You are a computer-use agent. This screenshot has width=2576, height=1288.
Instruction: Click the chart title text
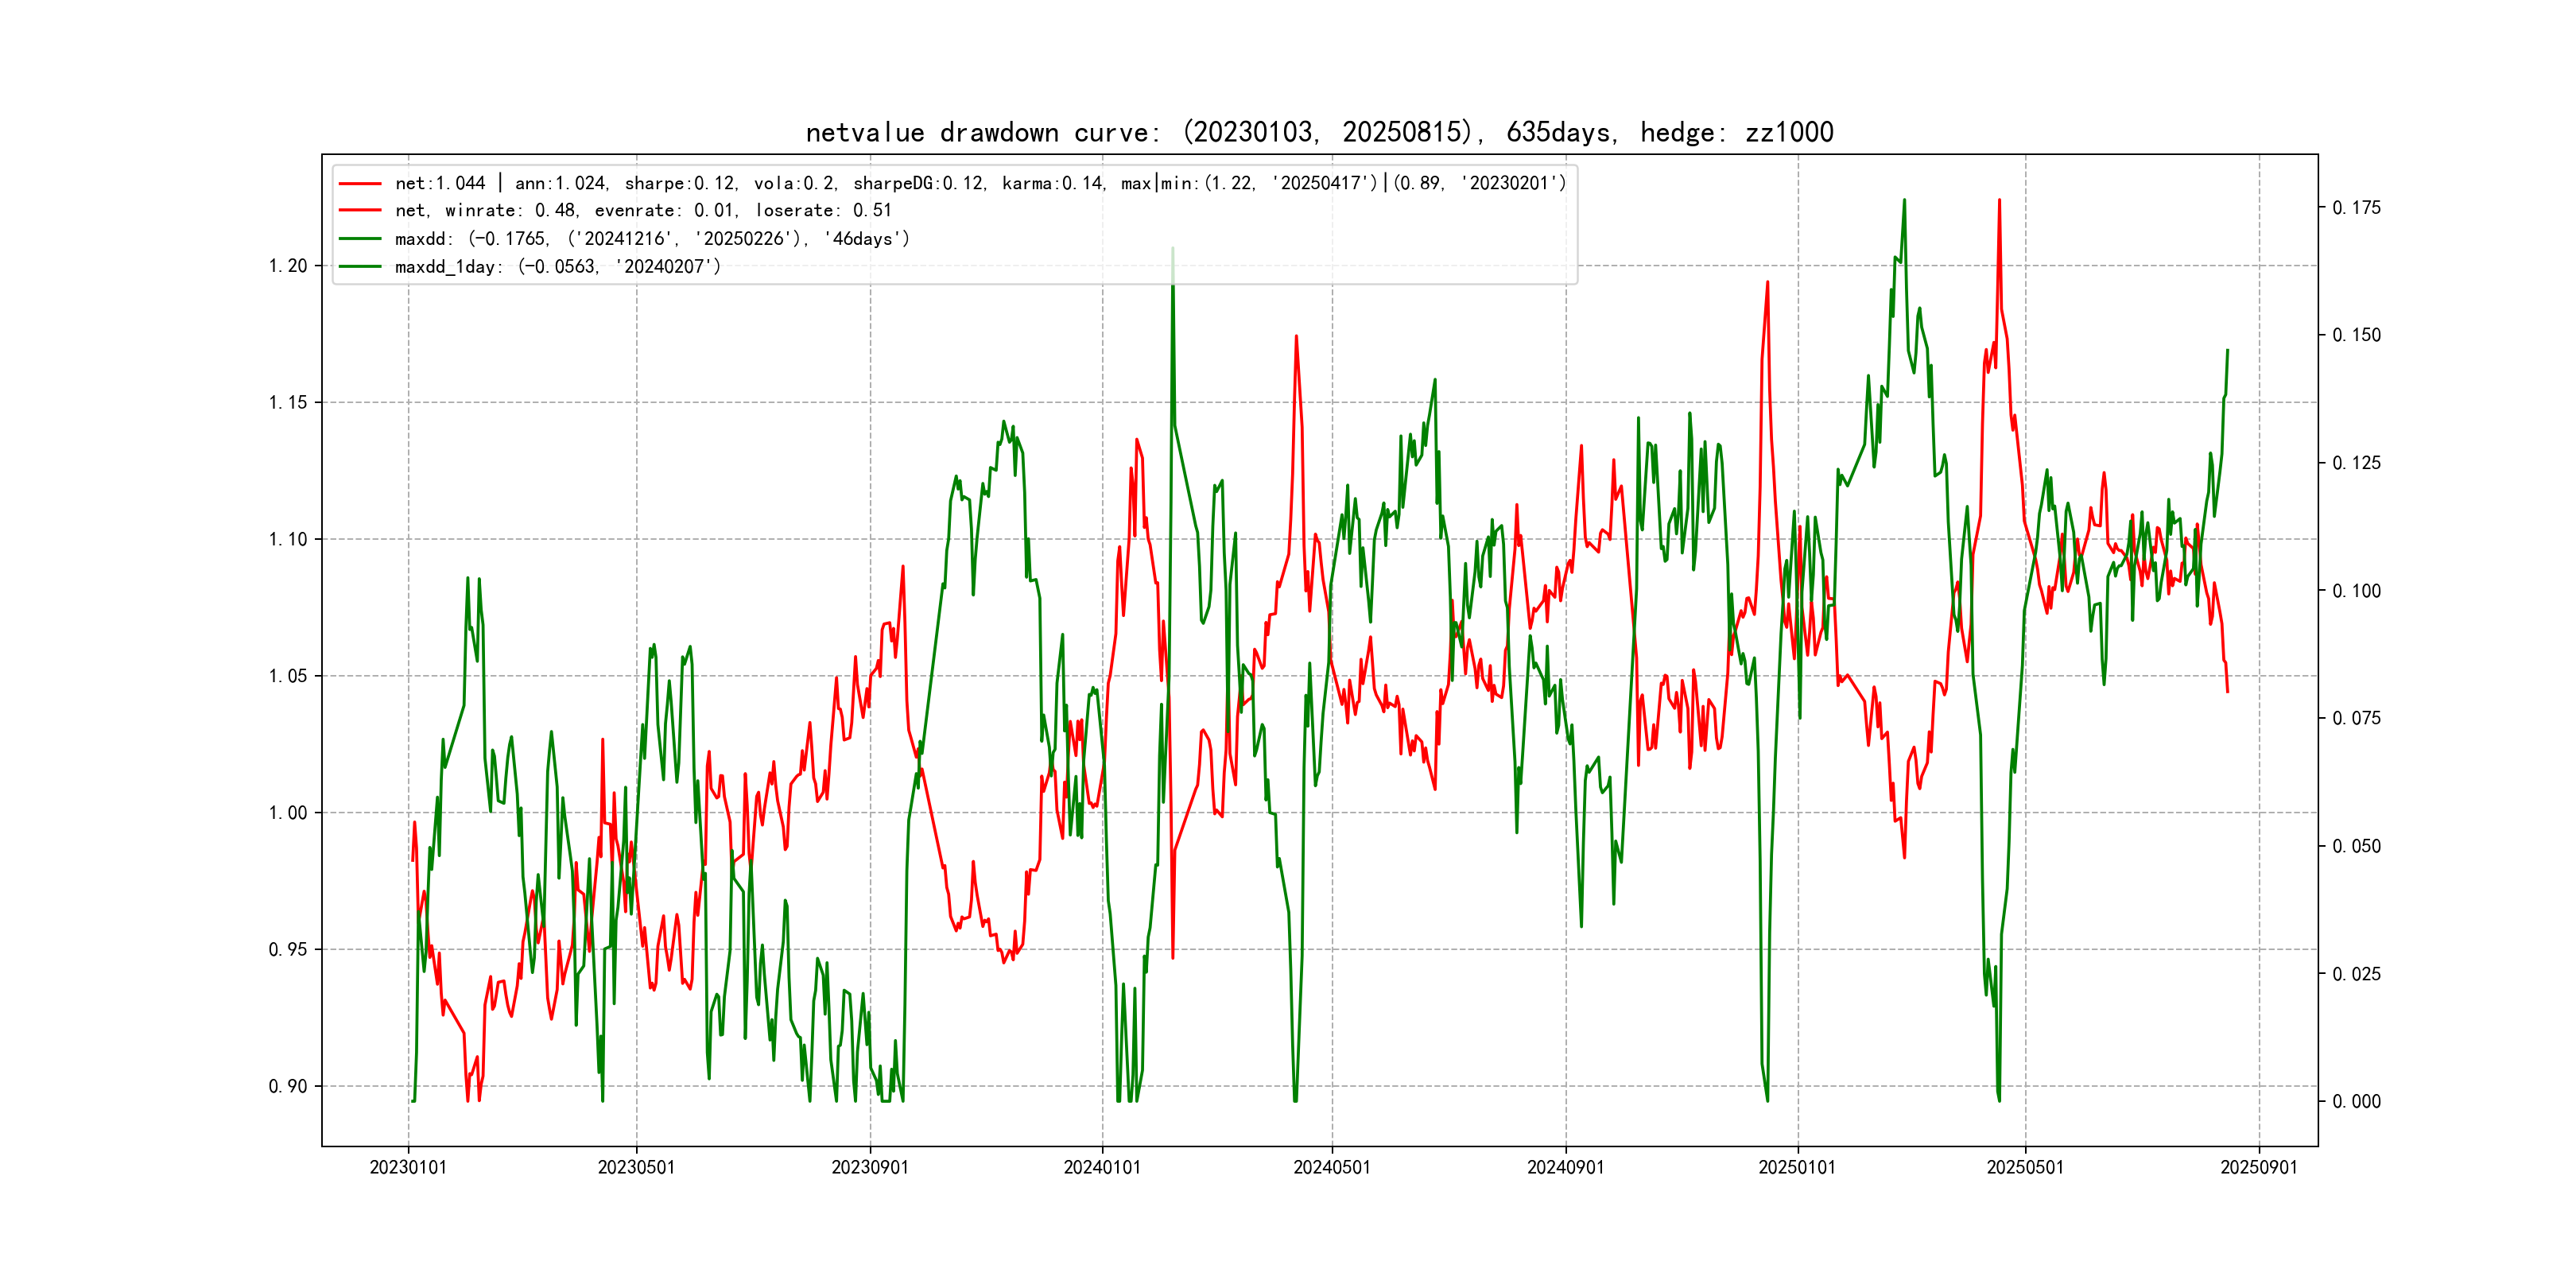pyautogui.click(x=1319, y=132)
